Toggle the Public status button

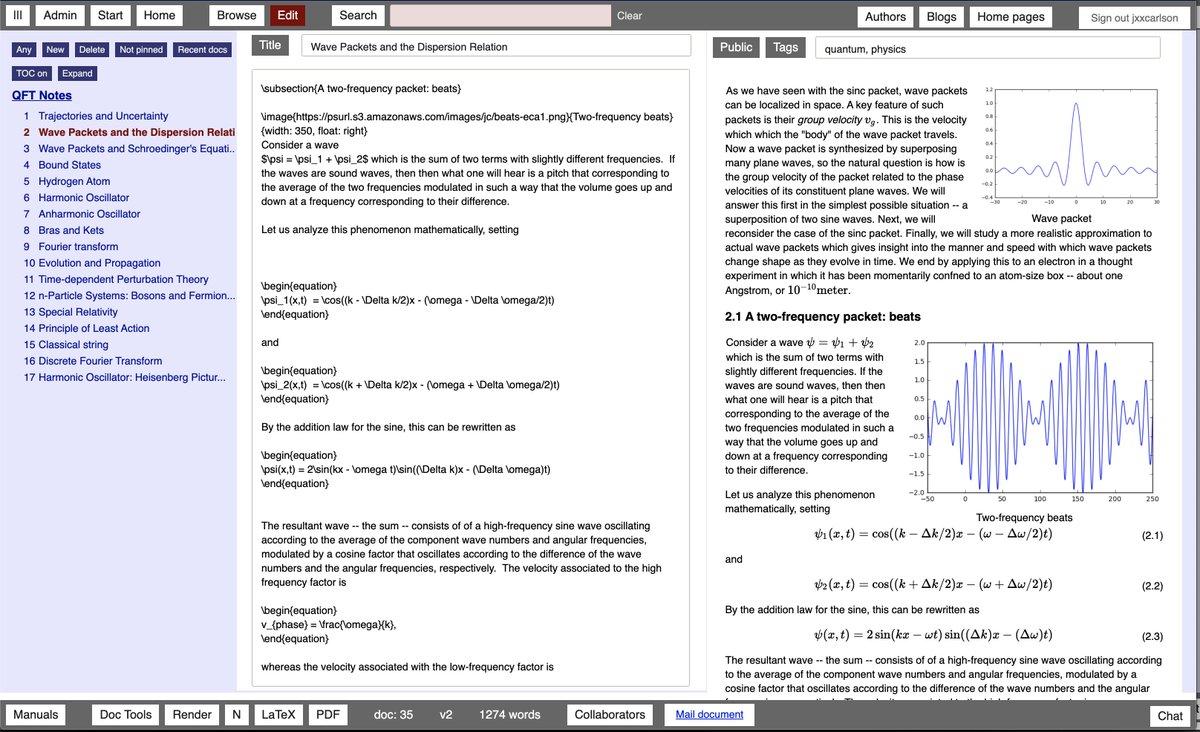(736, 47)
